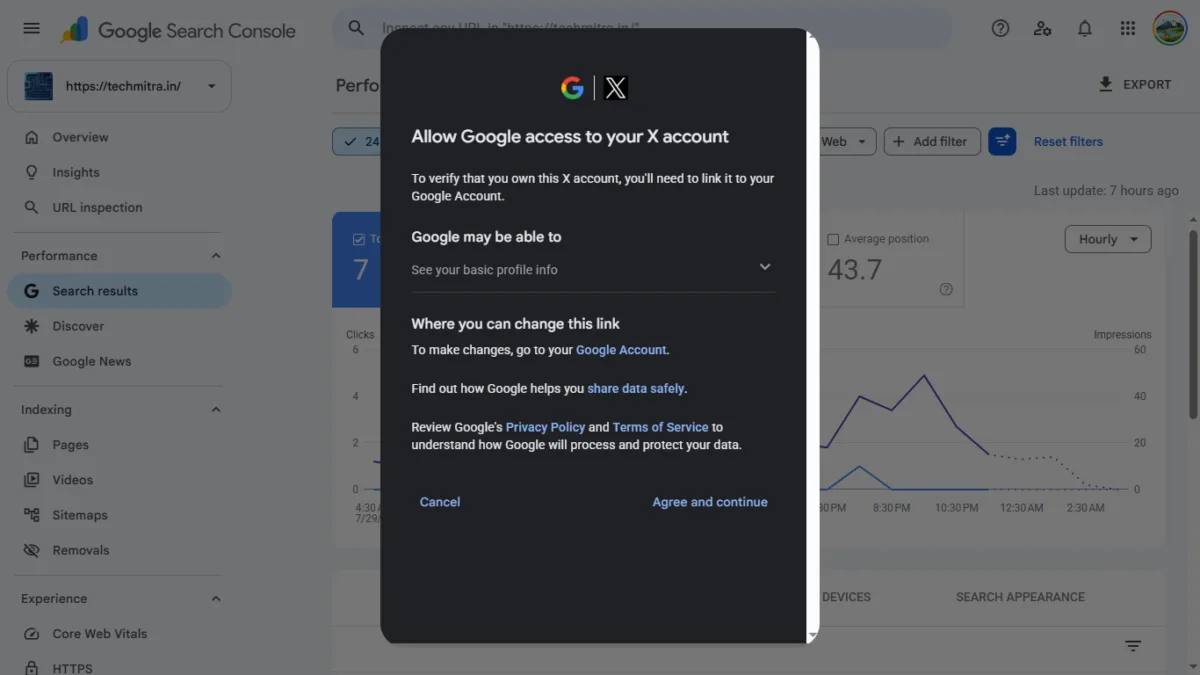Click the blue filter settings icon
1200x675 pixels.
(x=1002, y=142)
